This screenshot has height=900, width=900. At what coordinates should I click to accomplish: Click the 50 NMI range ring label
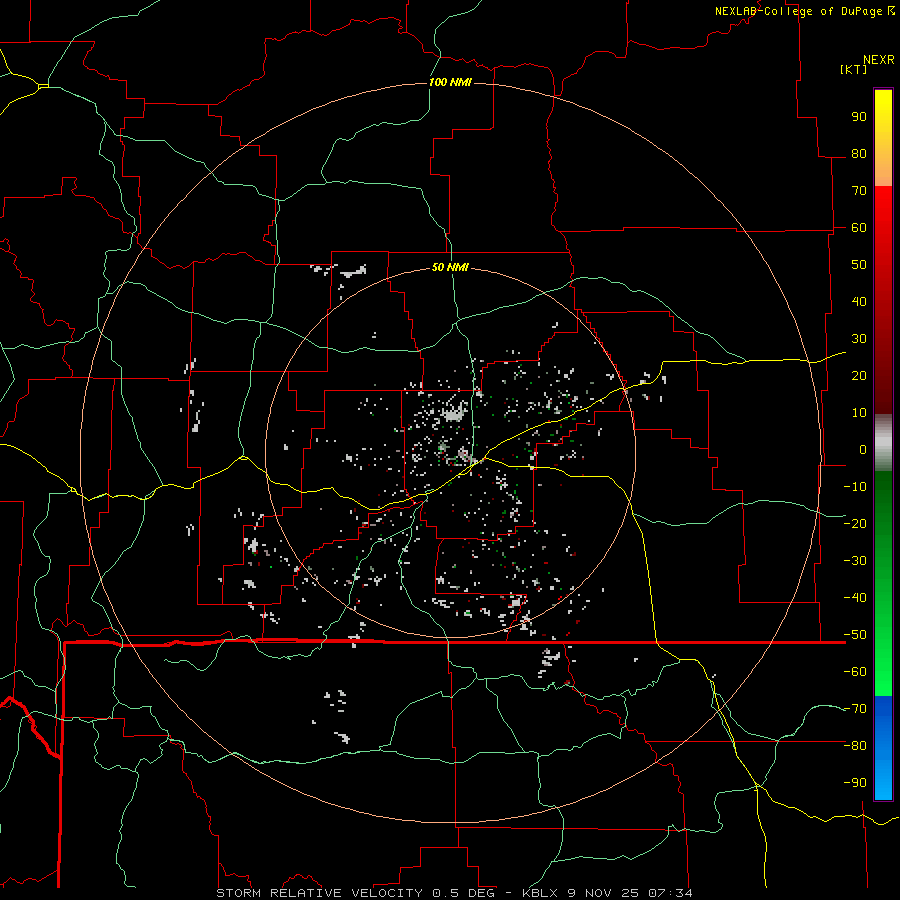(x=450, y=267)
